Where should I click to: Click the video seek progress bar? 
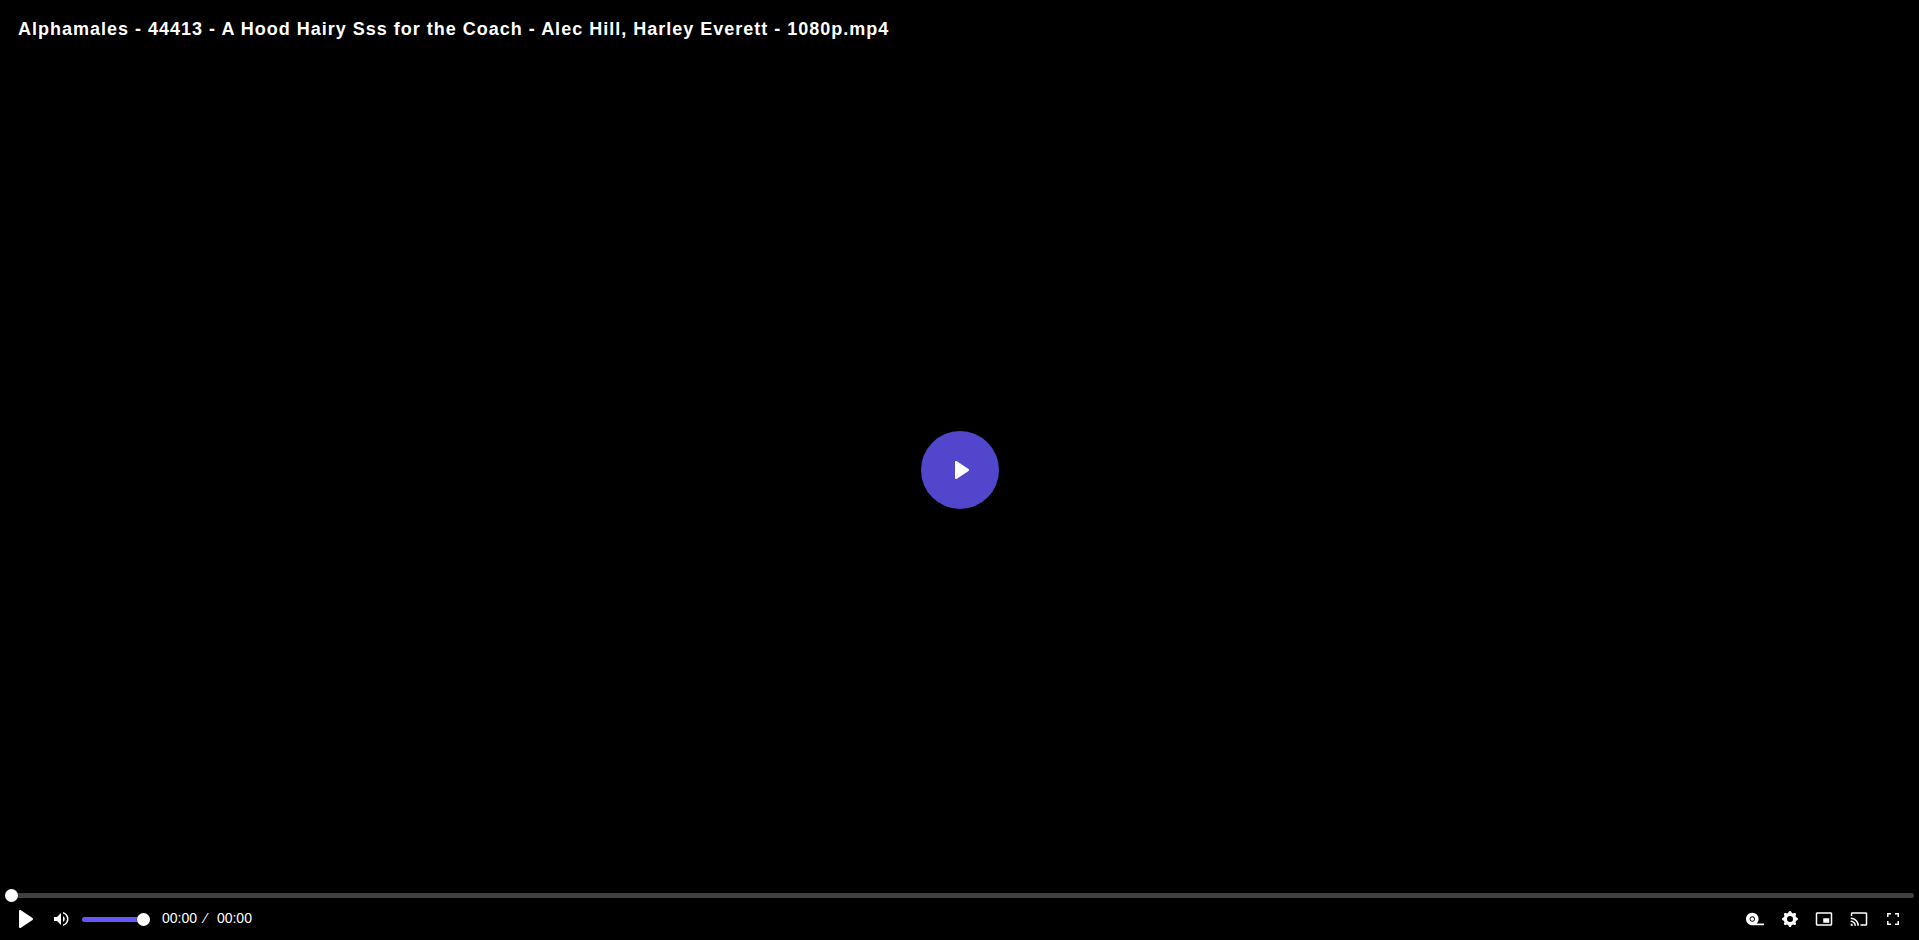pos(960,895)
